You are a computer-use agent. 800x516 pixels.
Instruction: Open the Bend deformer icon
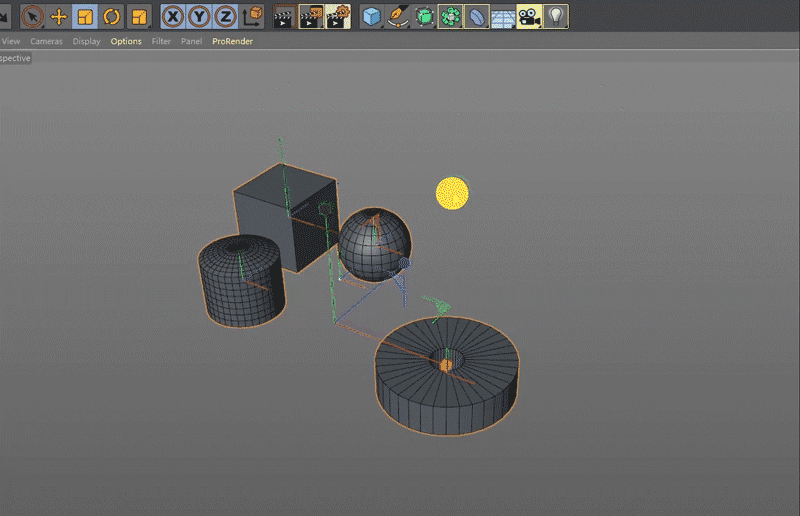click(477, 17)
